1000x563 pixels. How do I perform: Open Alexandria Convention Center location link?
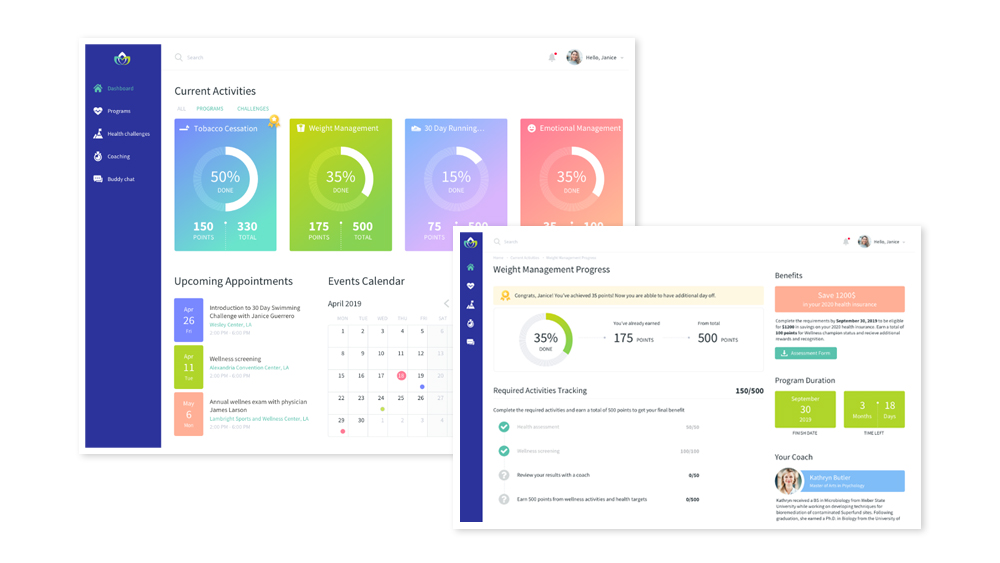point(248,368)
